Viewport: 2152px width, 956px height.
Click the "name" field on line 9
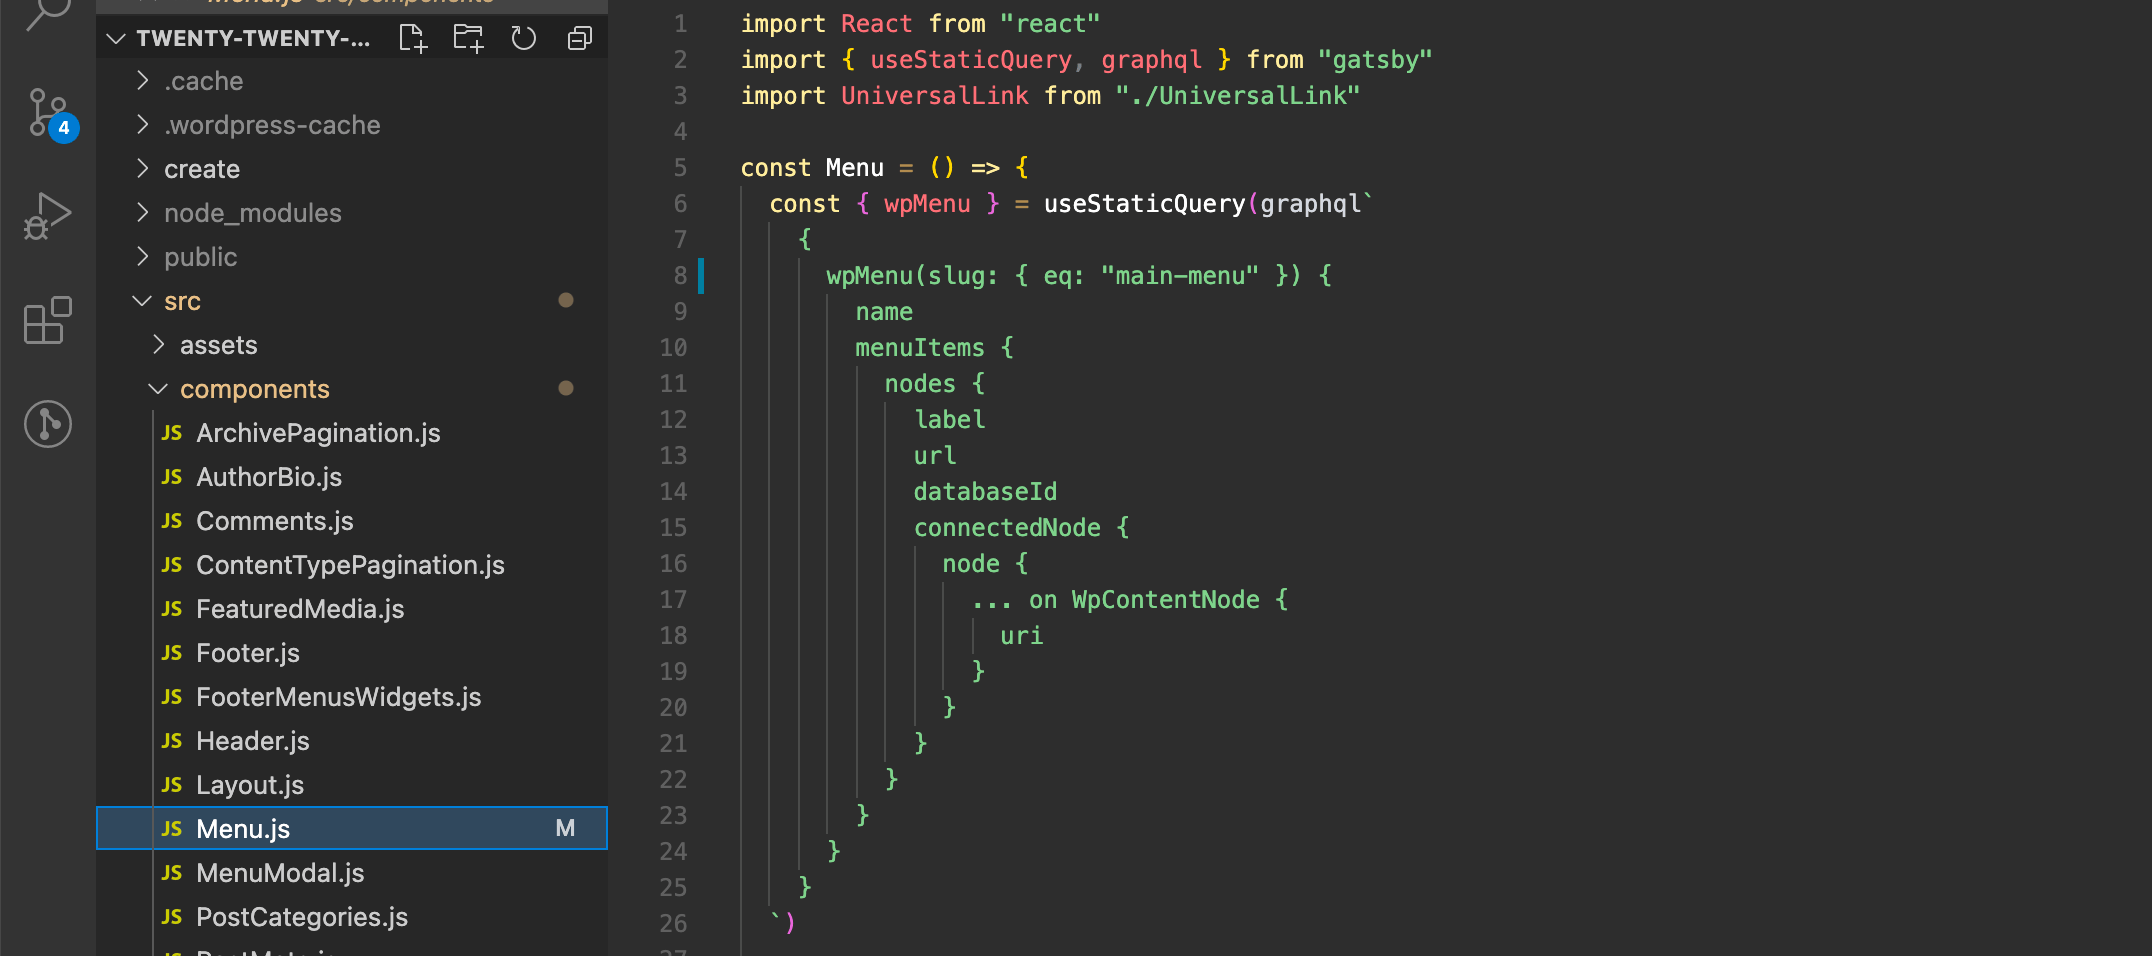(x=884, y=311)
